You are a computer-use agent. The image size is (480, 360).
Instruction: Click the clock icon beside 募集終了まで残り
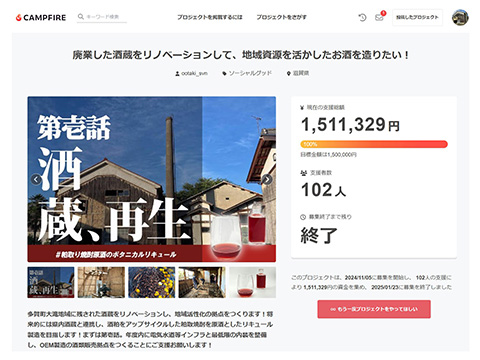click(x=303, y=217)
